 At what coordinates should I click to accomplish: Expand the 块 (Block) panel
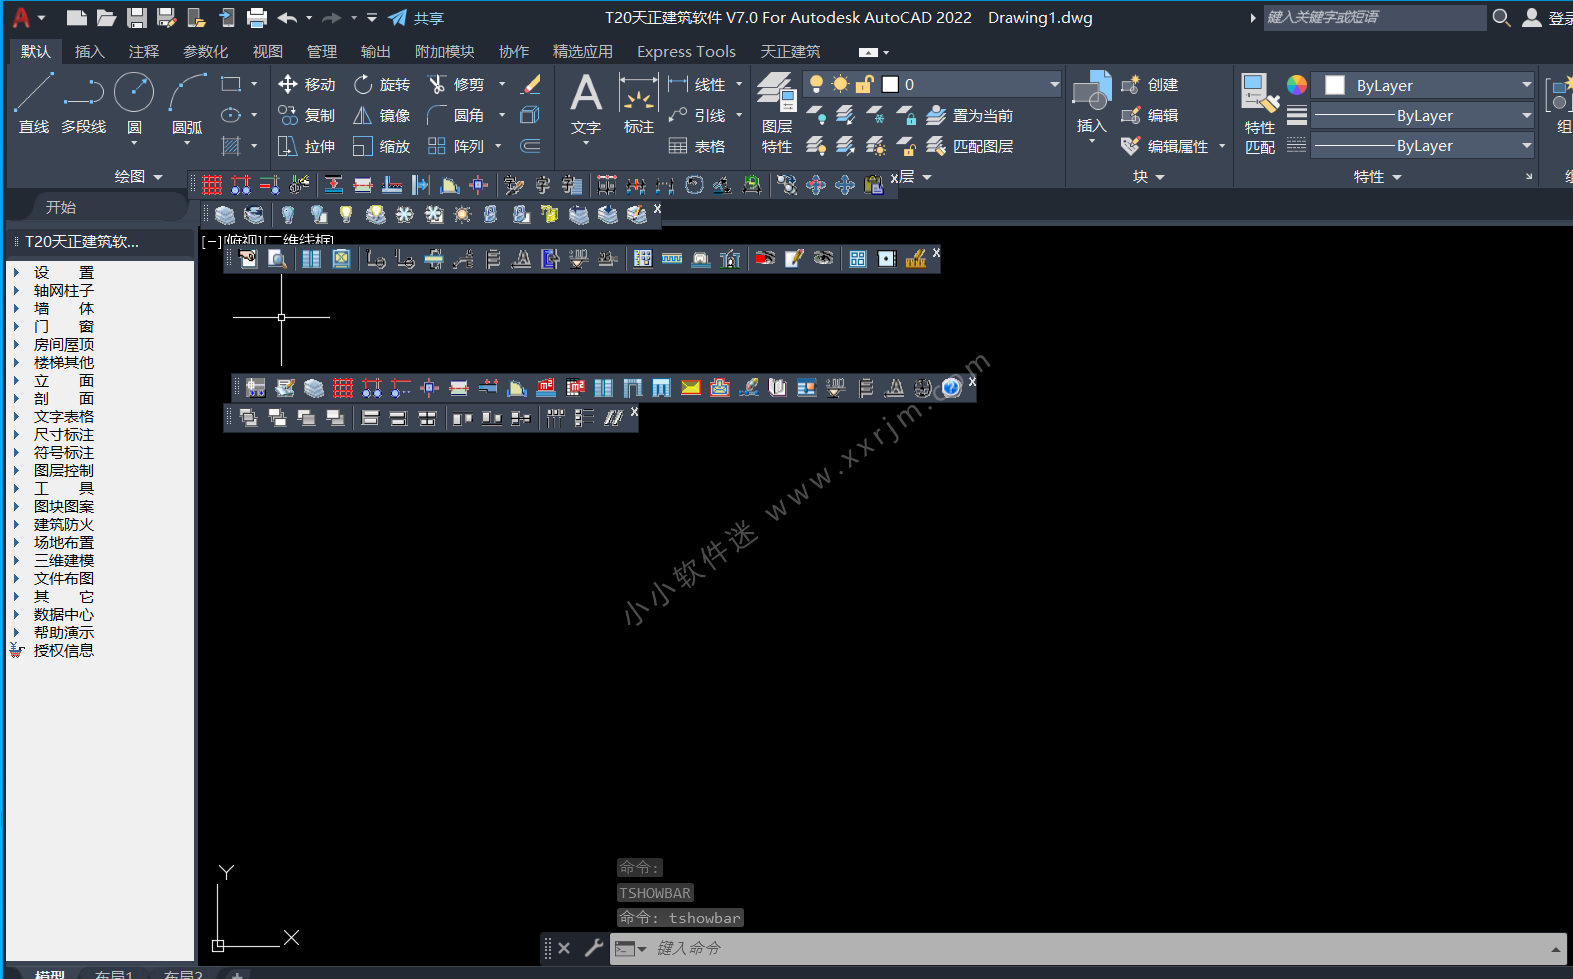[1149, 176]
